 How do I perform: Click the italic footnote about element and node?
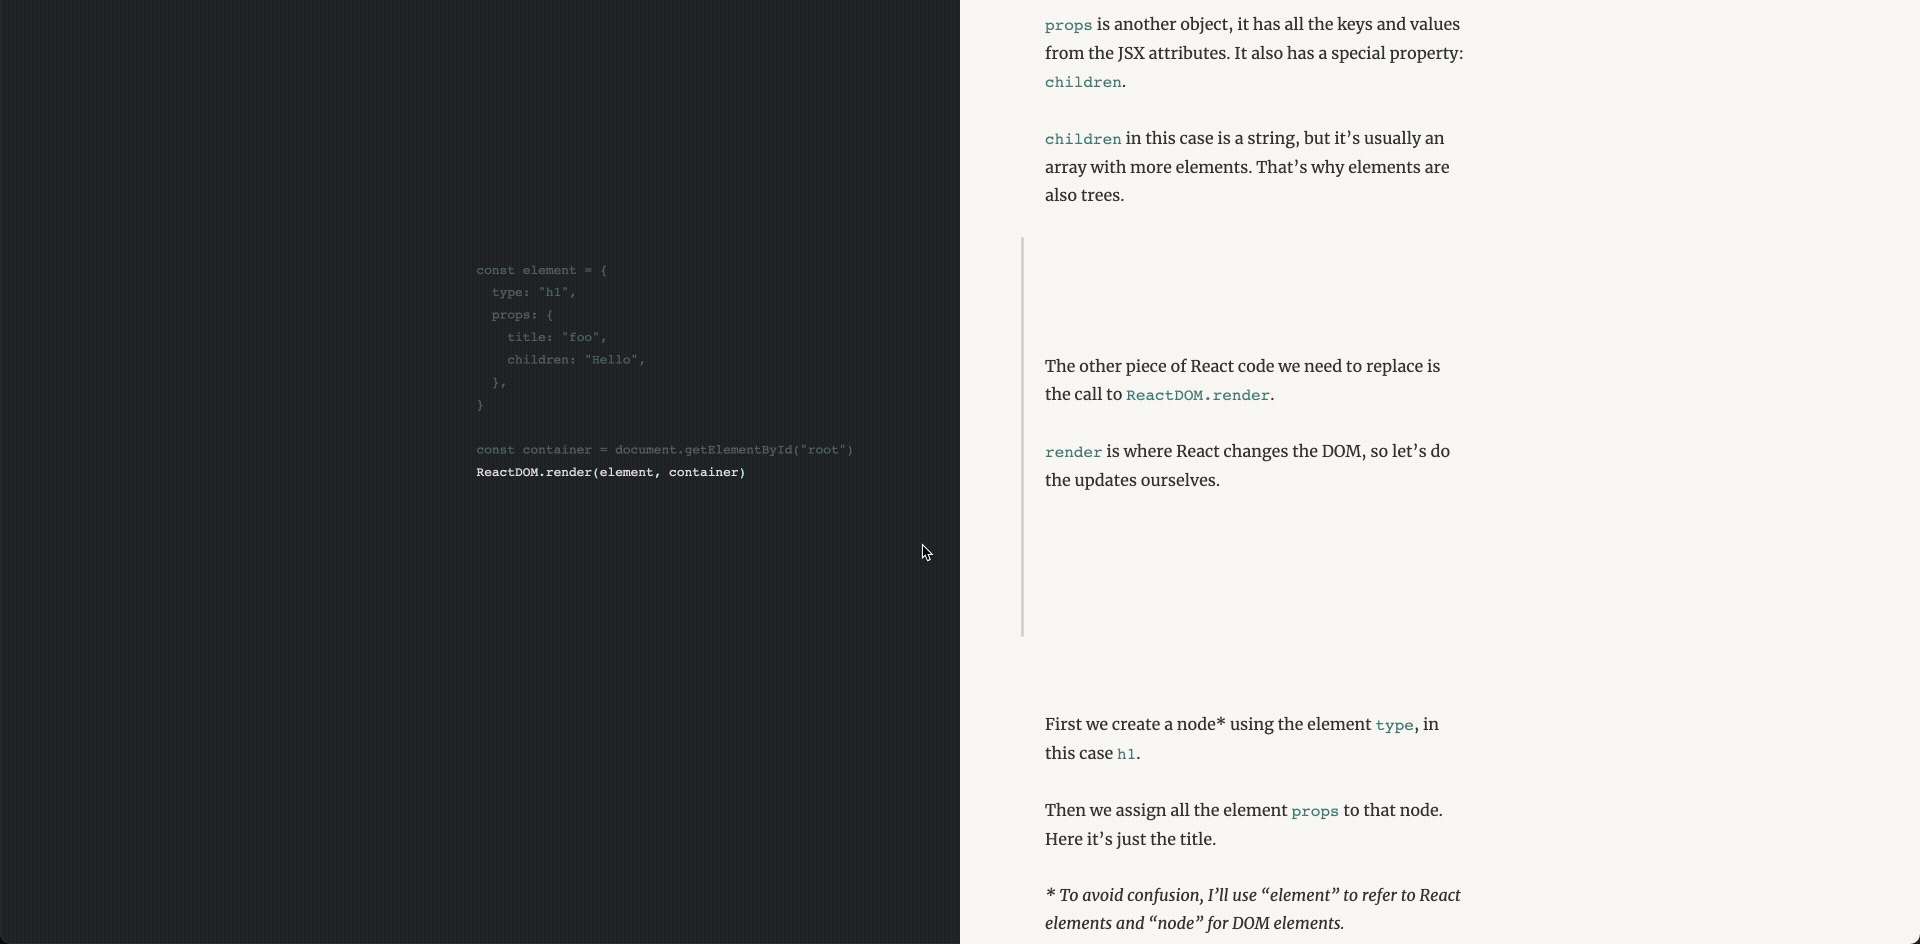click(1252, 909)
